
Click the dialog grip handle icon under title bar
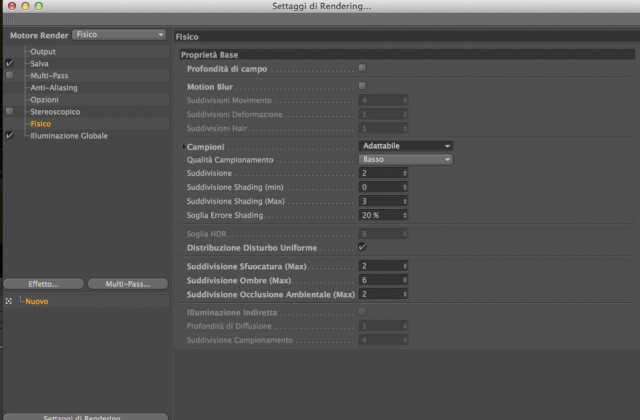(x=10, y=19)
